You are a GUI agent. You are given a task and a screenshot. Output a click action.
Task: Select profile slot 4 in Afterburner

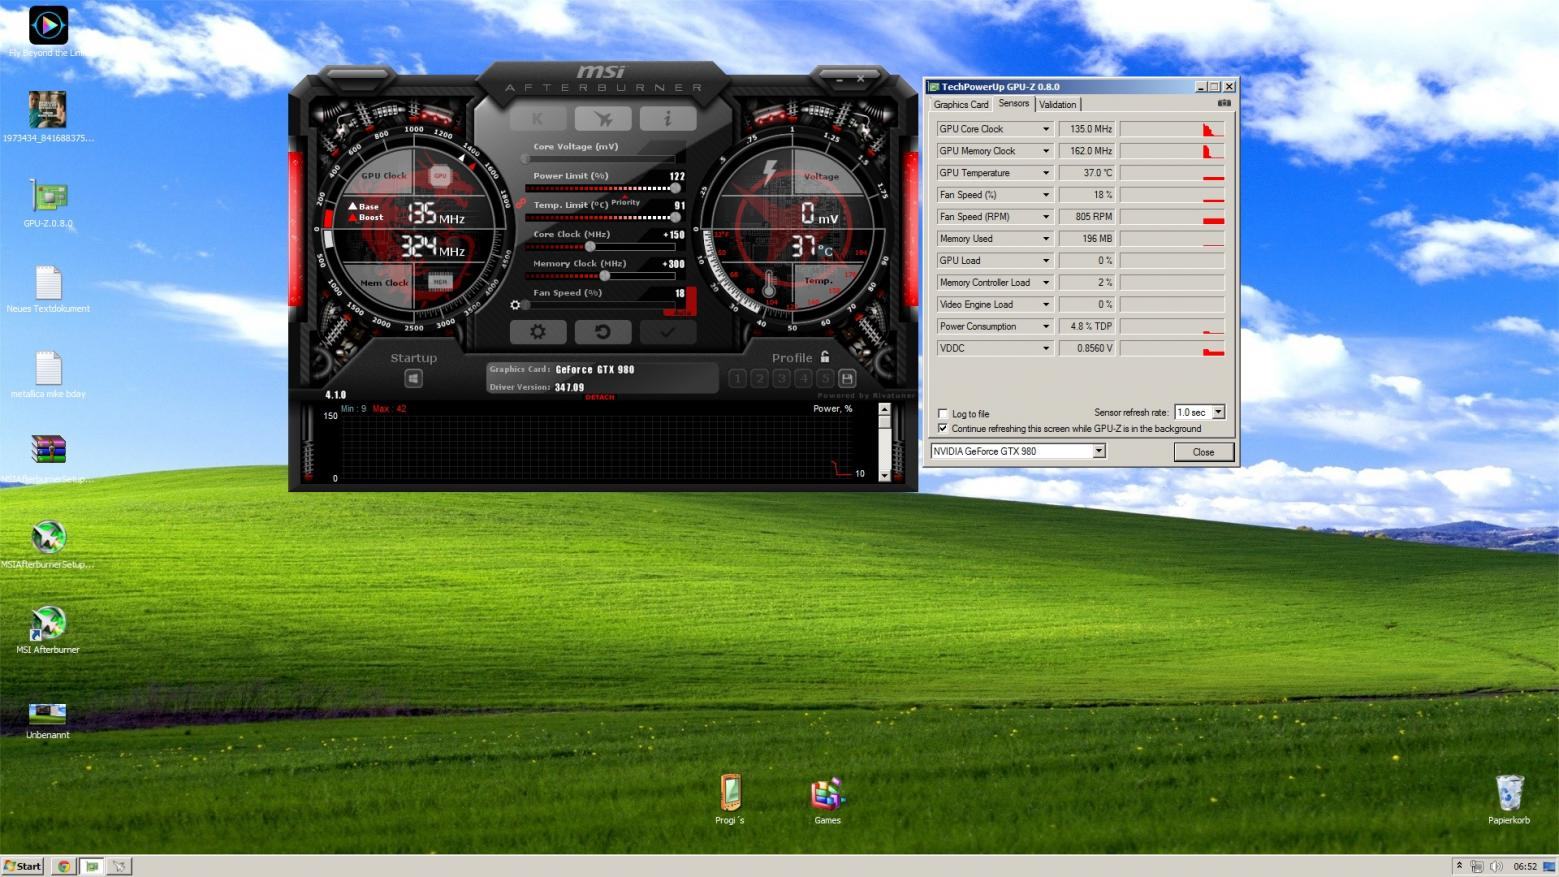tap(803, 378)
